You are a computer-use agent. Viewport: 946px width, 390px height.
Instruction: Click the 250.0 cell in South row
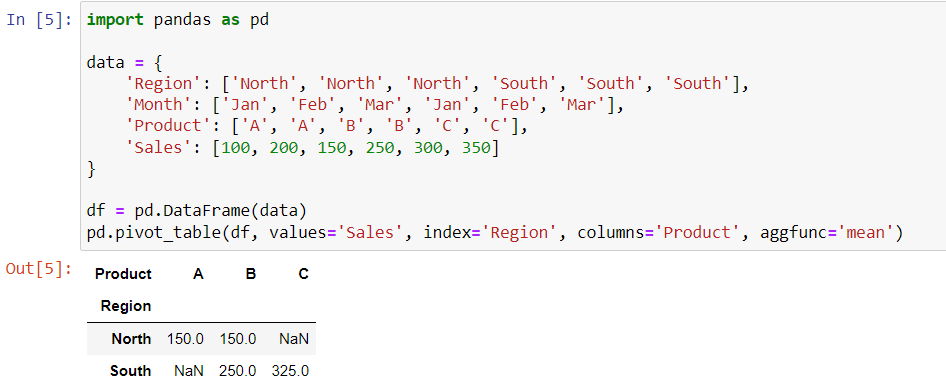click(x=238, y=371)
